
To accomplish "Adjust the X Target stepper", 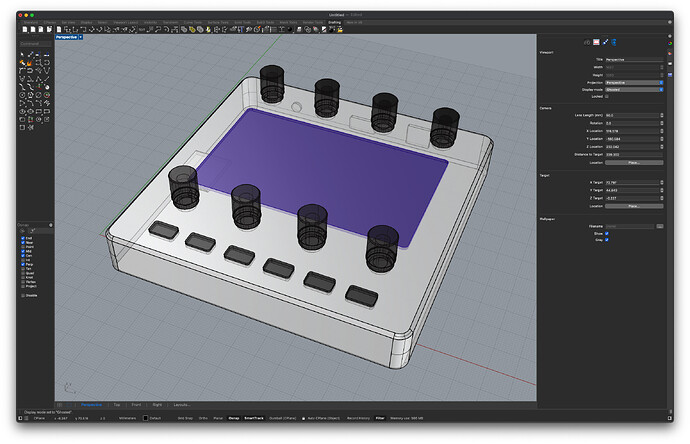I will pos(661,182).
